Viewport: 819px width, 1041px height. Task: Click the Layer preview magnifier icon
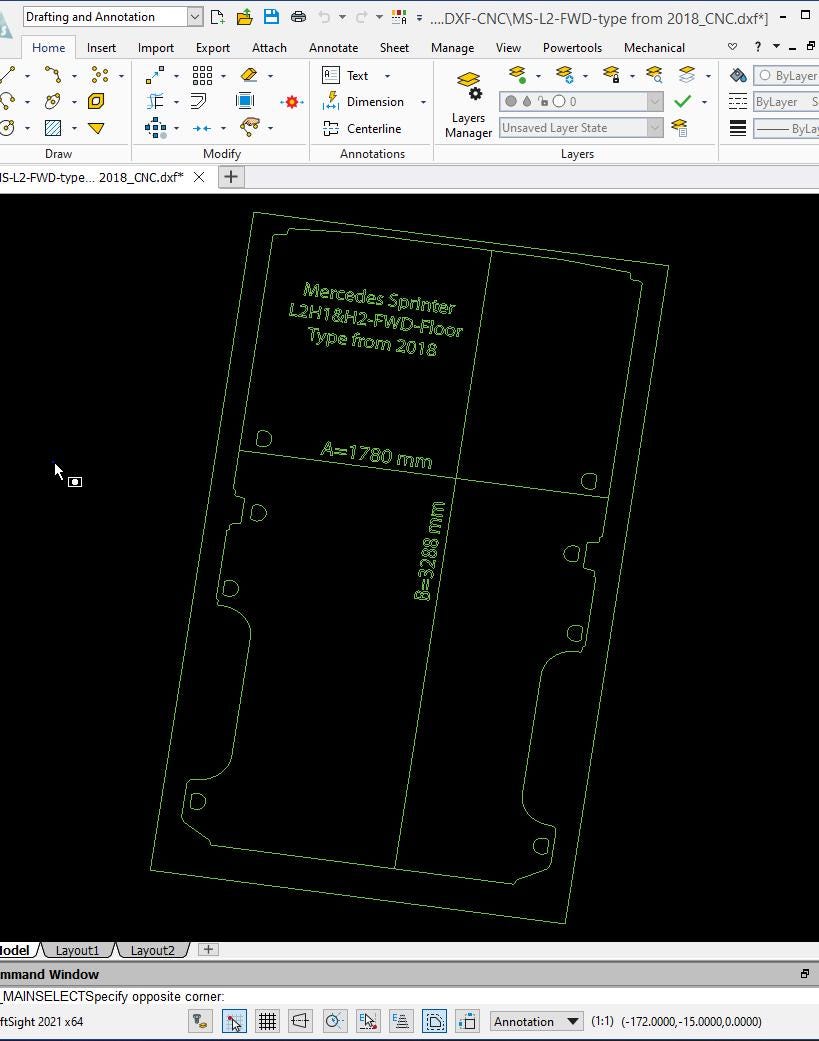pyautogui.click(x=654, y=74)
